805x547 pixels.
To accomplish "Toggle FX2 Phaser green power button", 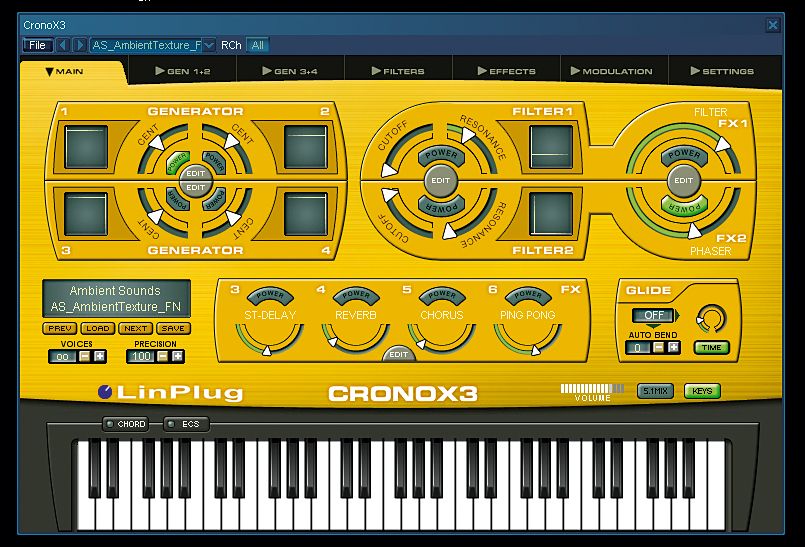I will tap(684, 206).
